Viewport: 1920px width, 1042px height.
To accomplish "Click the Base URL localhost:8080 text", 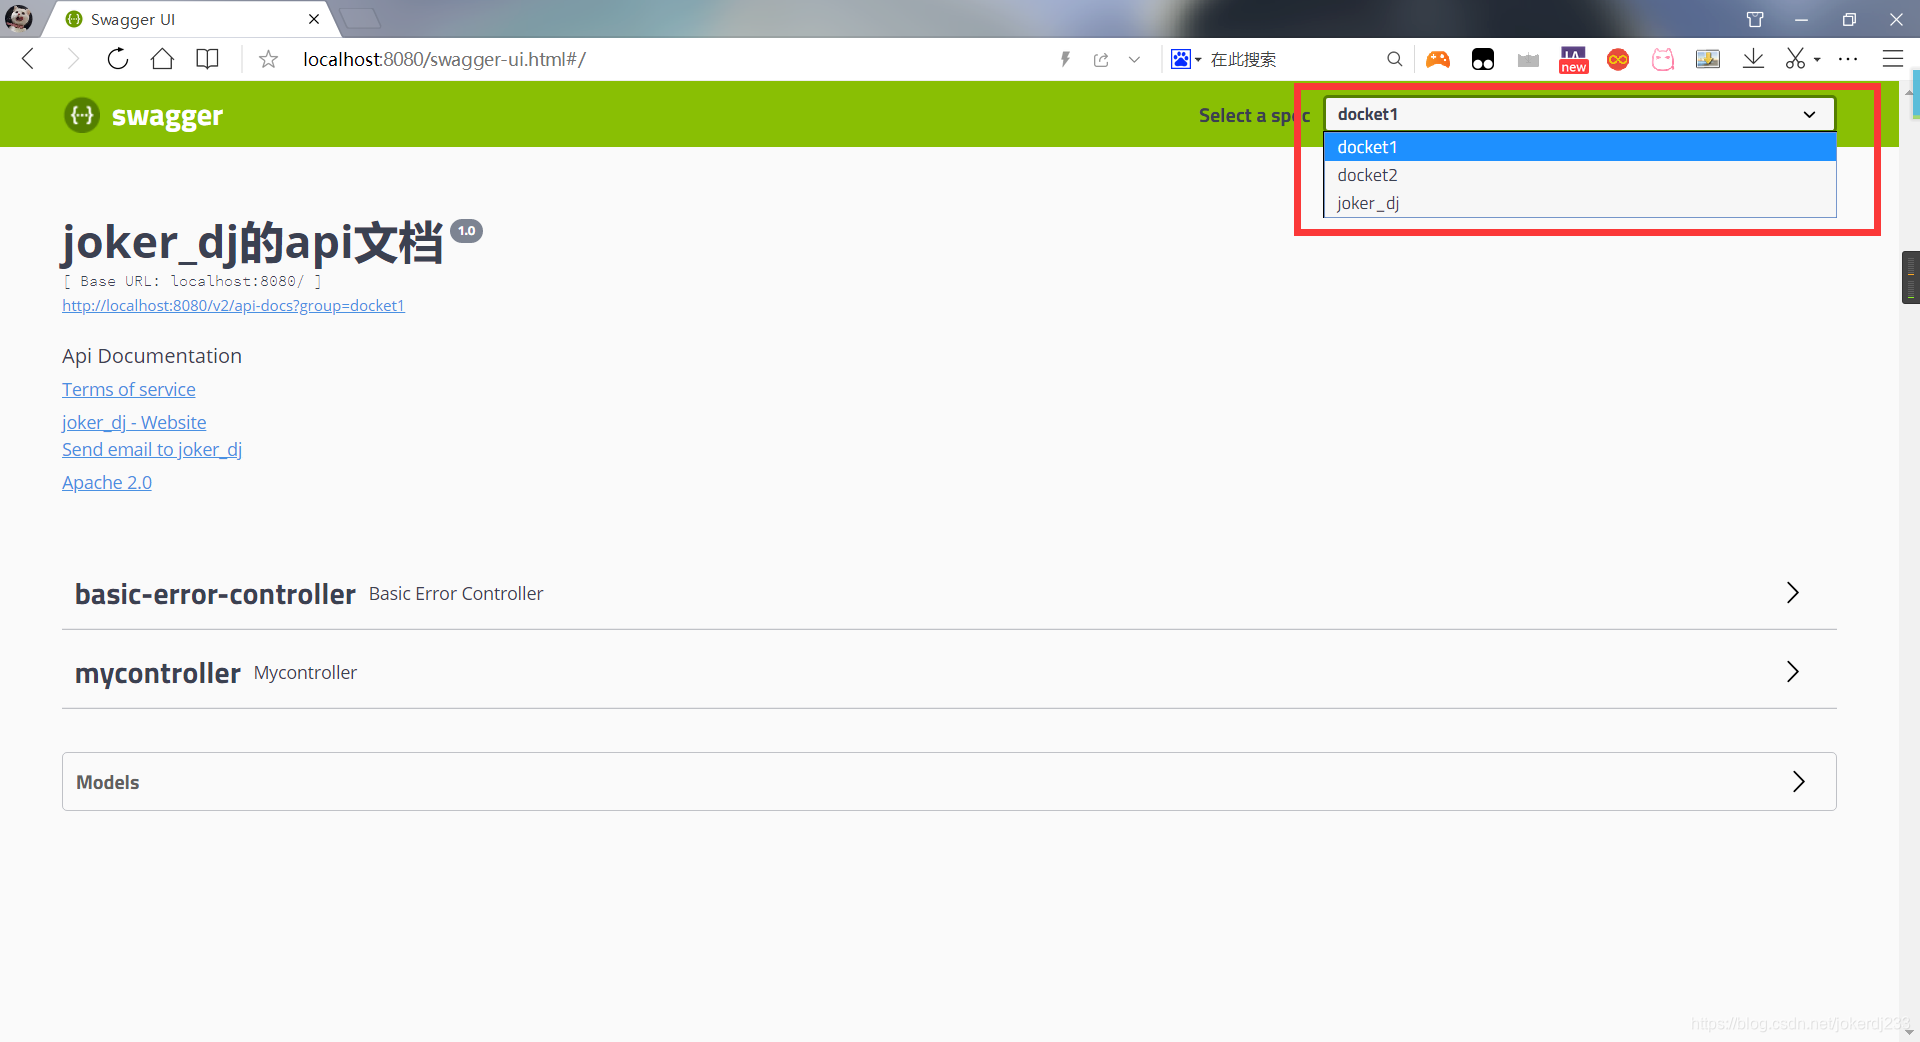I will [192, 281].
